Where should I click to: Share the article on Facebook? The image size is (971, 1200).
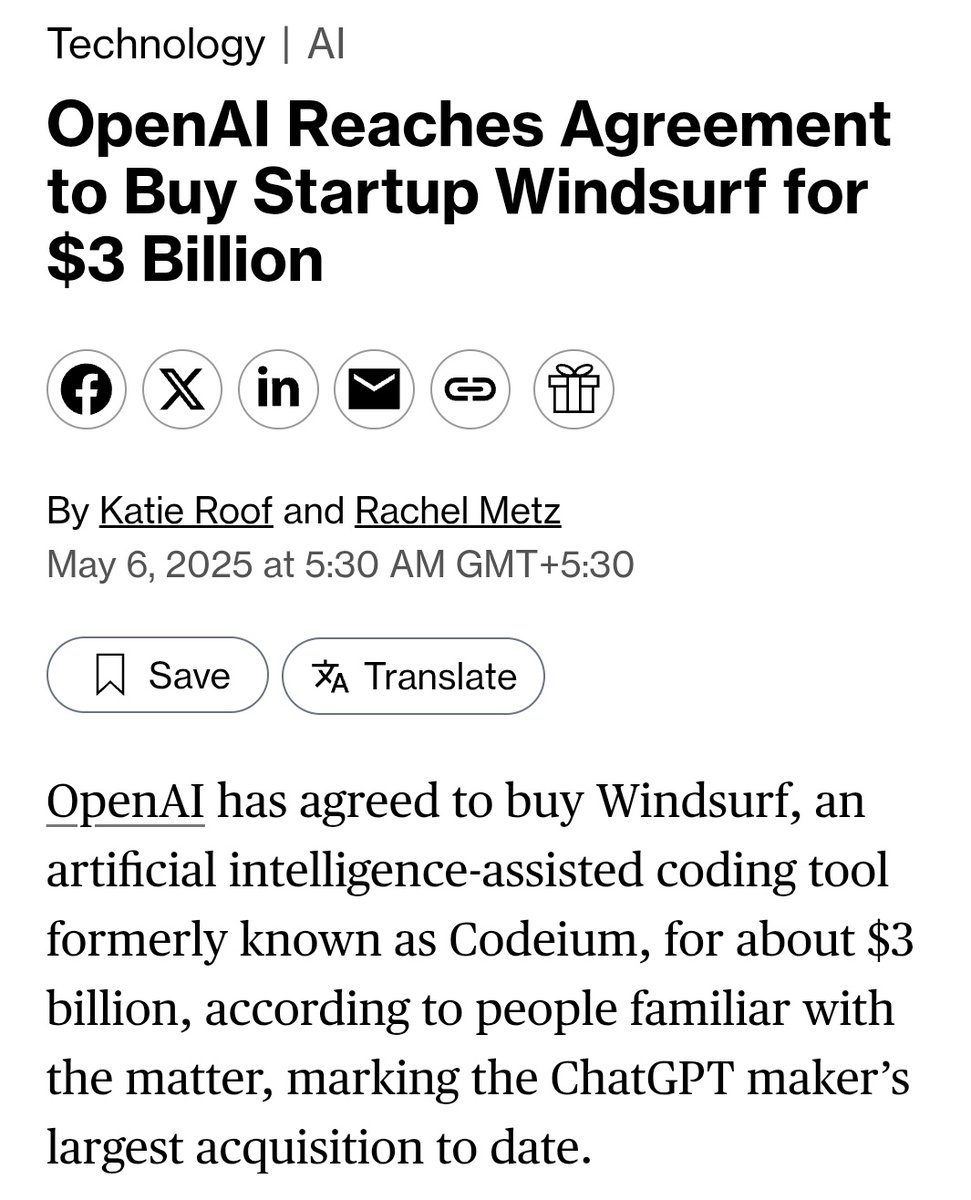coord(86,389)
